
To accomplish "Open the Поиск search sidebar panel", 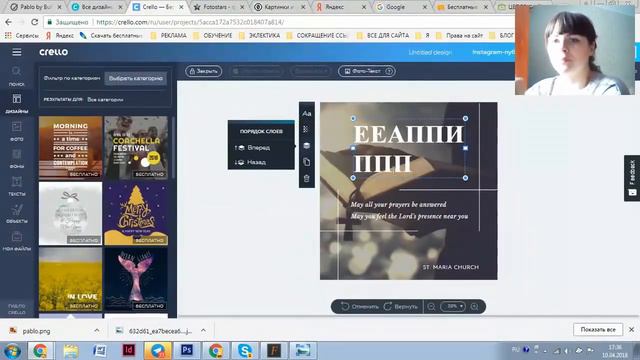I will 16,76.
